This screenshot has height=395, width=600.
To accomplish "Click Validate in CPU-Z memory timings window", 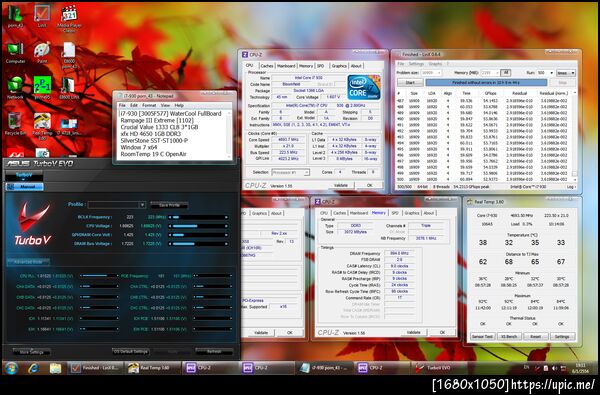I will tap(413, 332).
